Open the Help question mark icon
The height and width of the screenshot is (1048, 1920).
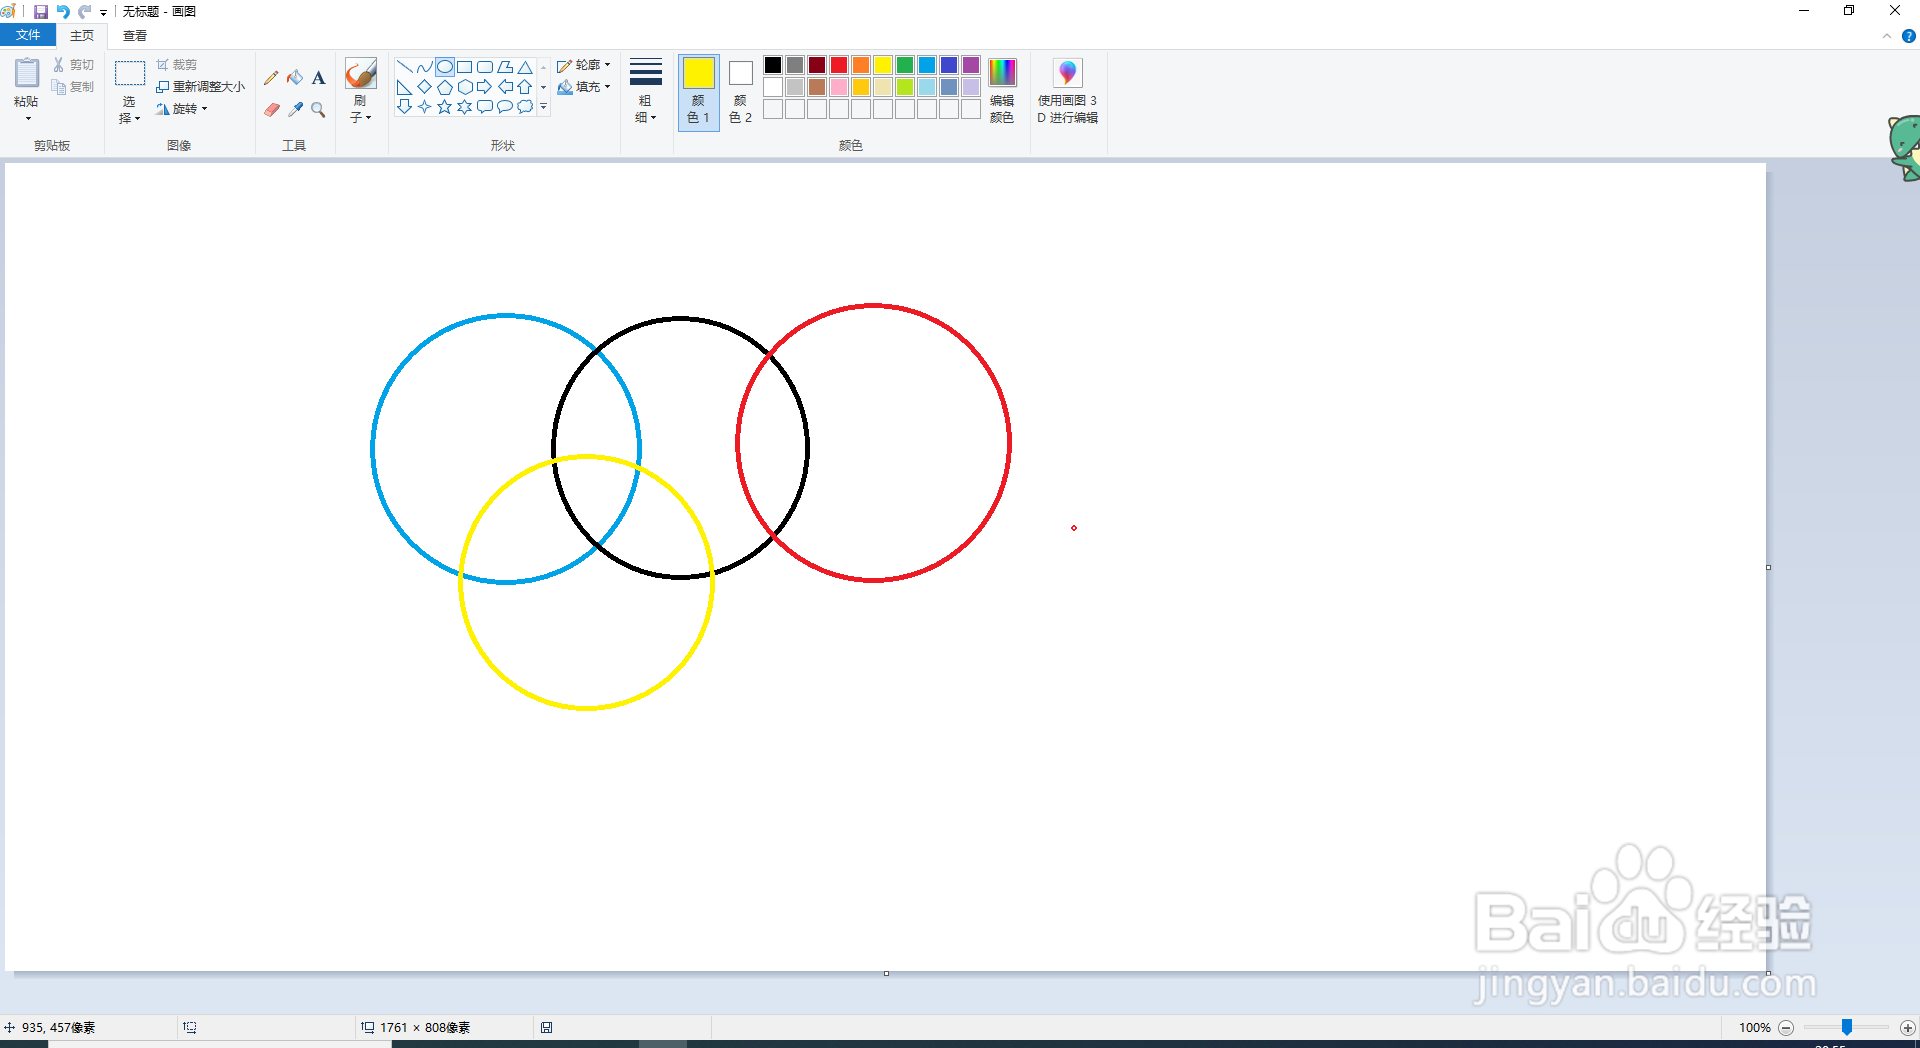point(1908,36)
